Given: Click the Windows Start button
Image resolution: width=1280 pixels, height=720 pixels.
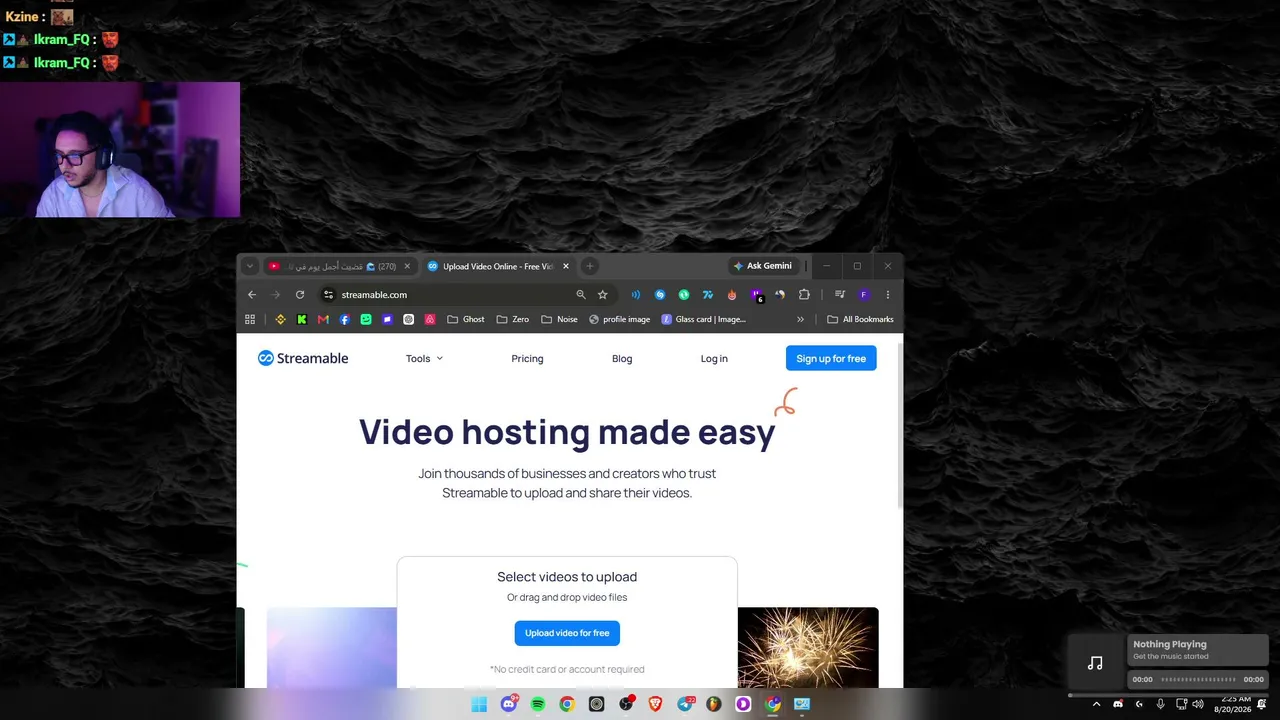Looking at the screenshot, I should click(x=479, y=704).
